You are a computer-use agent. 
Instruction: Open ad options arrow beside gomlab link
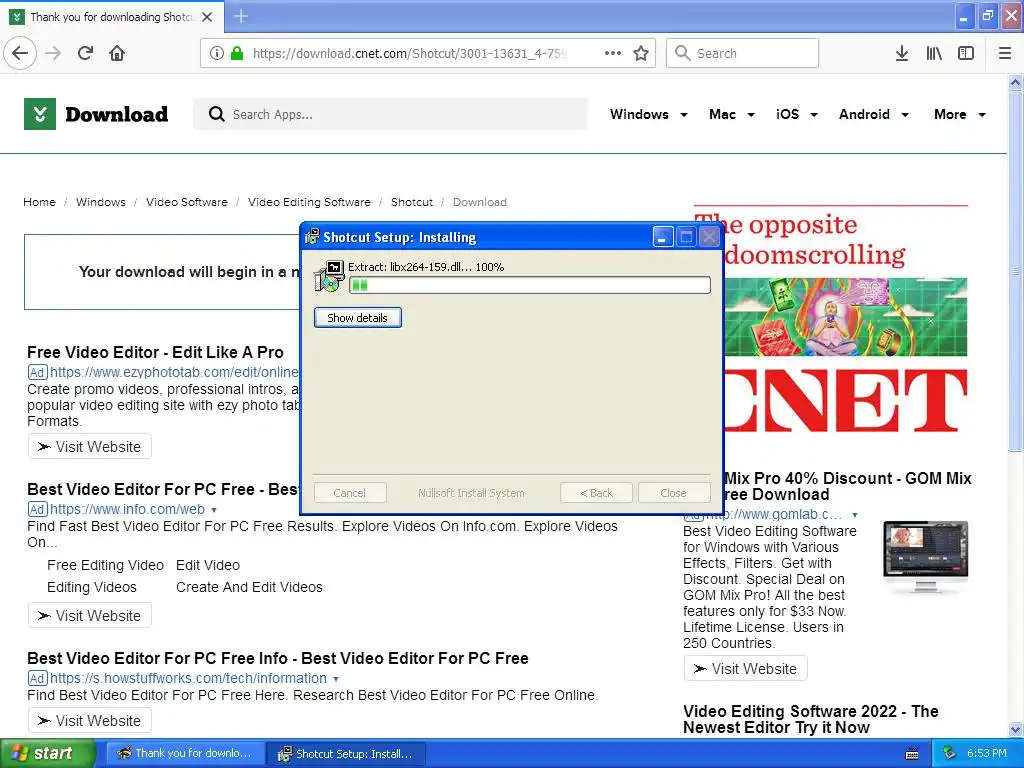(854, 515)
